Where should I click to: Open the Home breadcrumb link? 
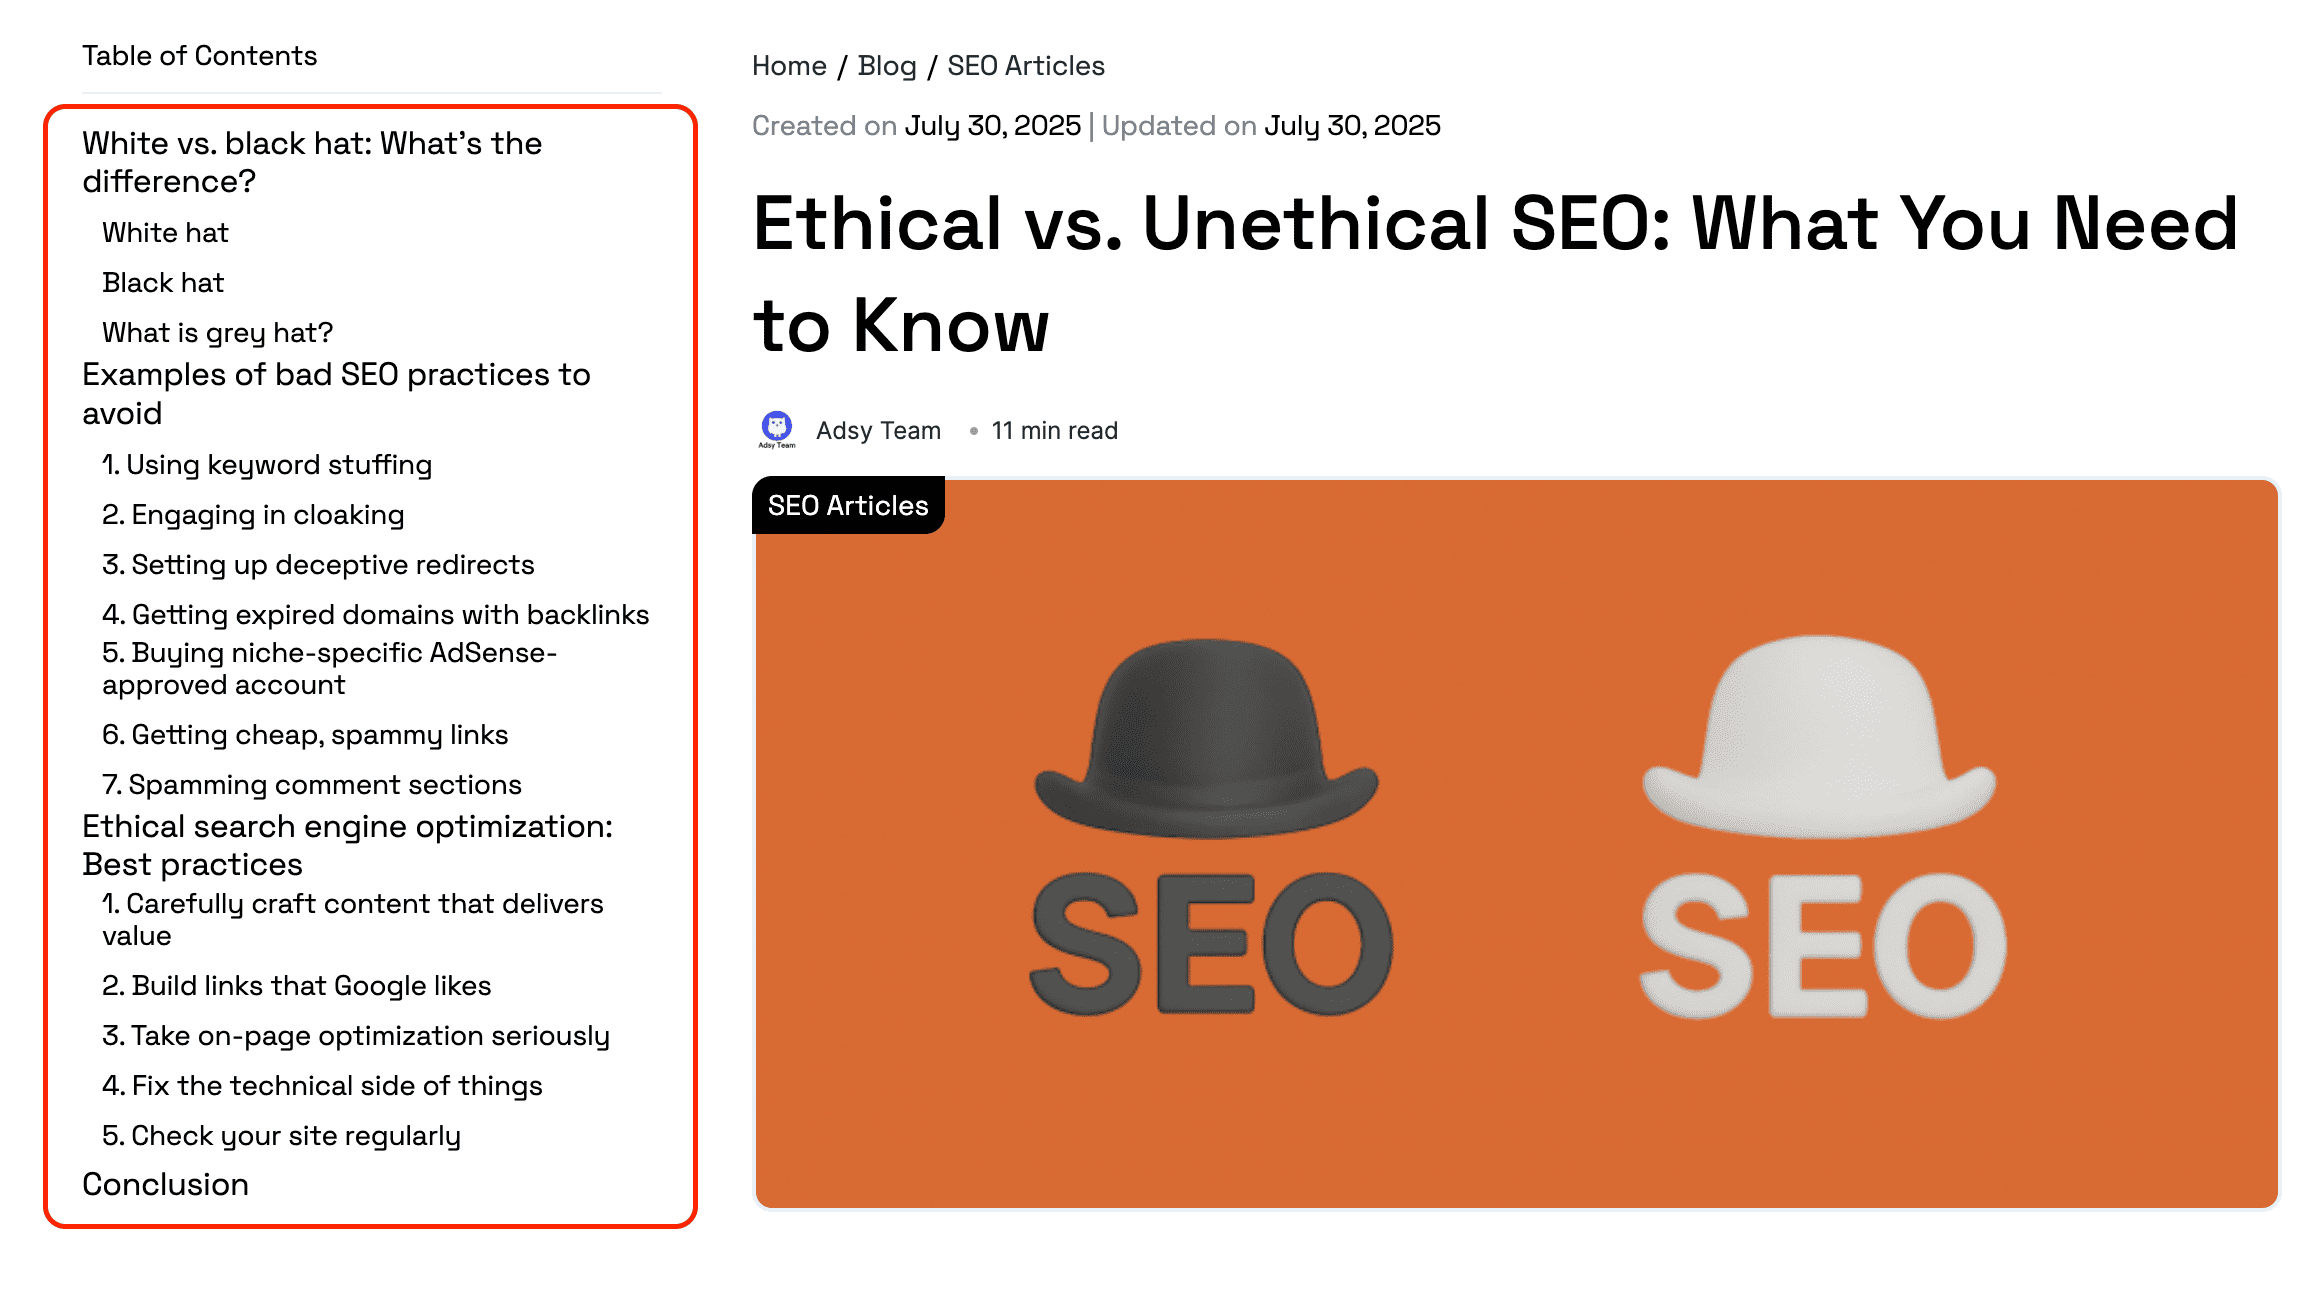789,66
